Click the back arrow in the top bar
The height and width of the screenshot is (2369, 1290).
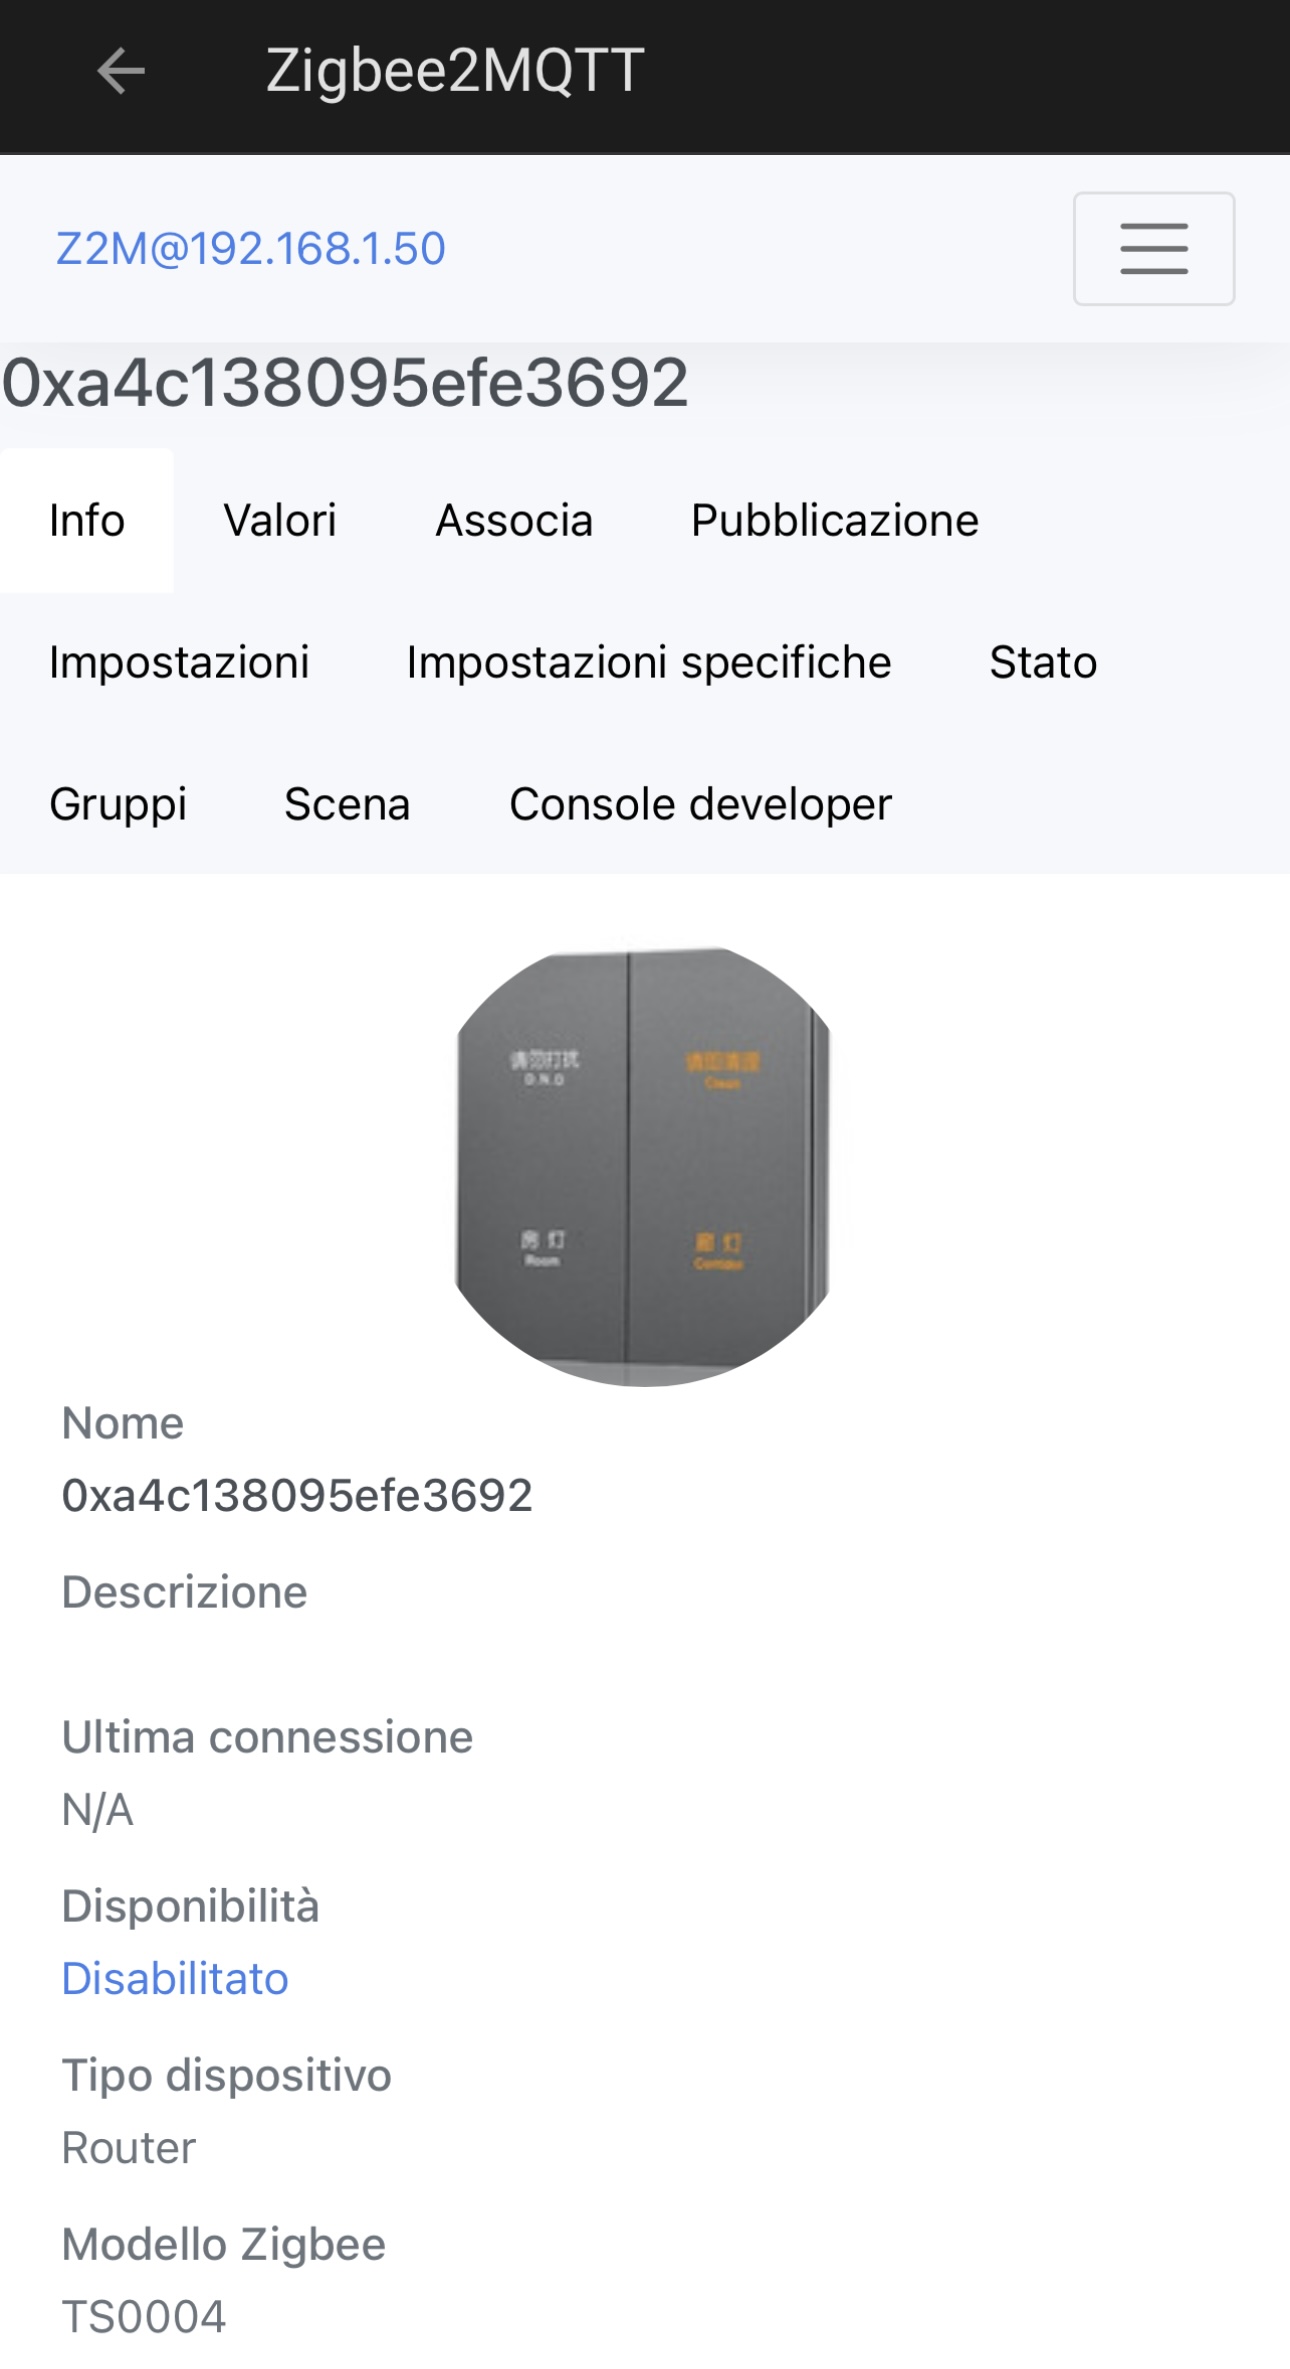(x=120, y=70)
